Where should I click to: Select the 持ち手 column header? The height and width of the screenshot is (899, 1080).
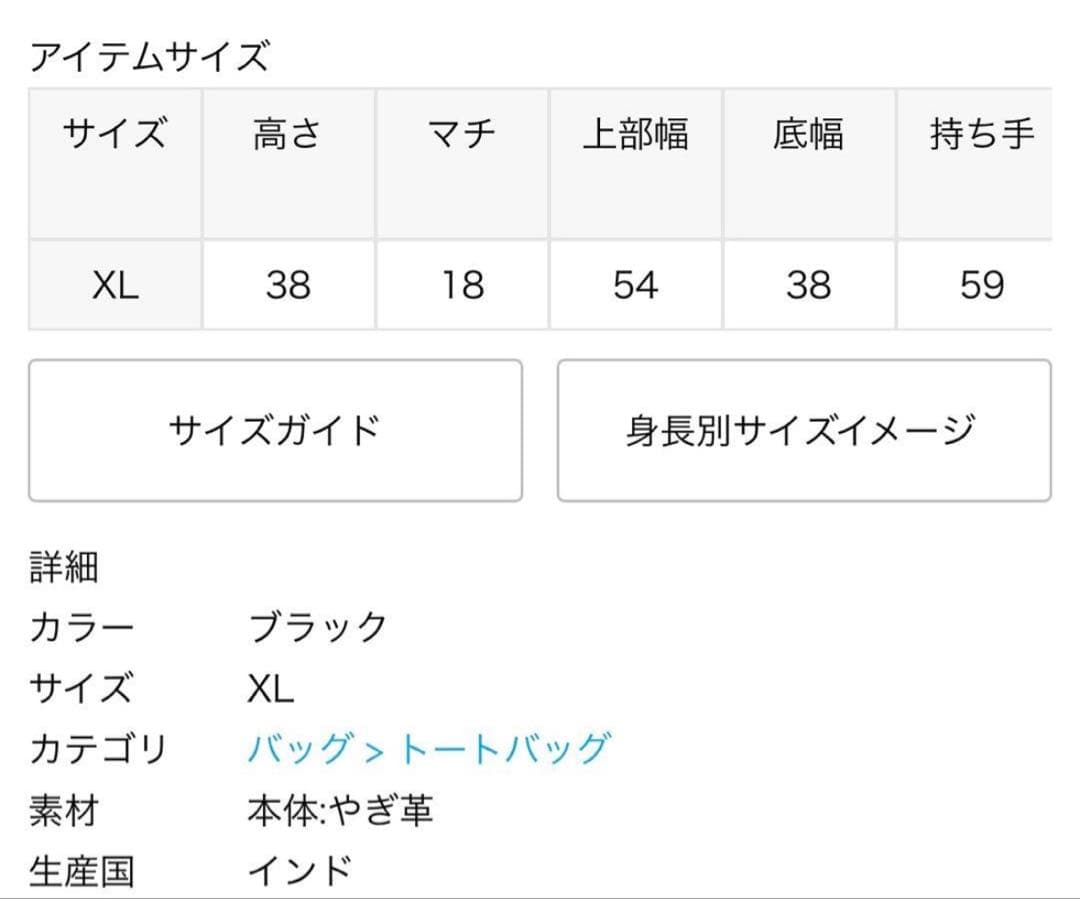[x=981, y=134]
